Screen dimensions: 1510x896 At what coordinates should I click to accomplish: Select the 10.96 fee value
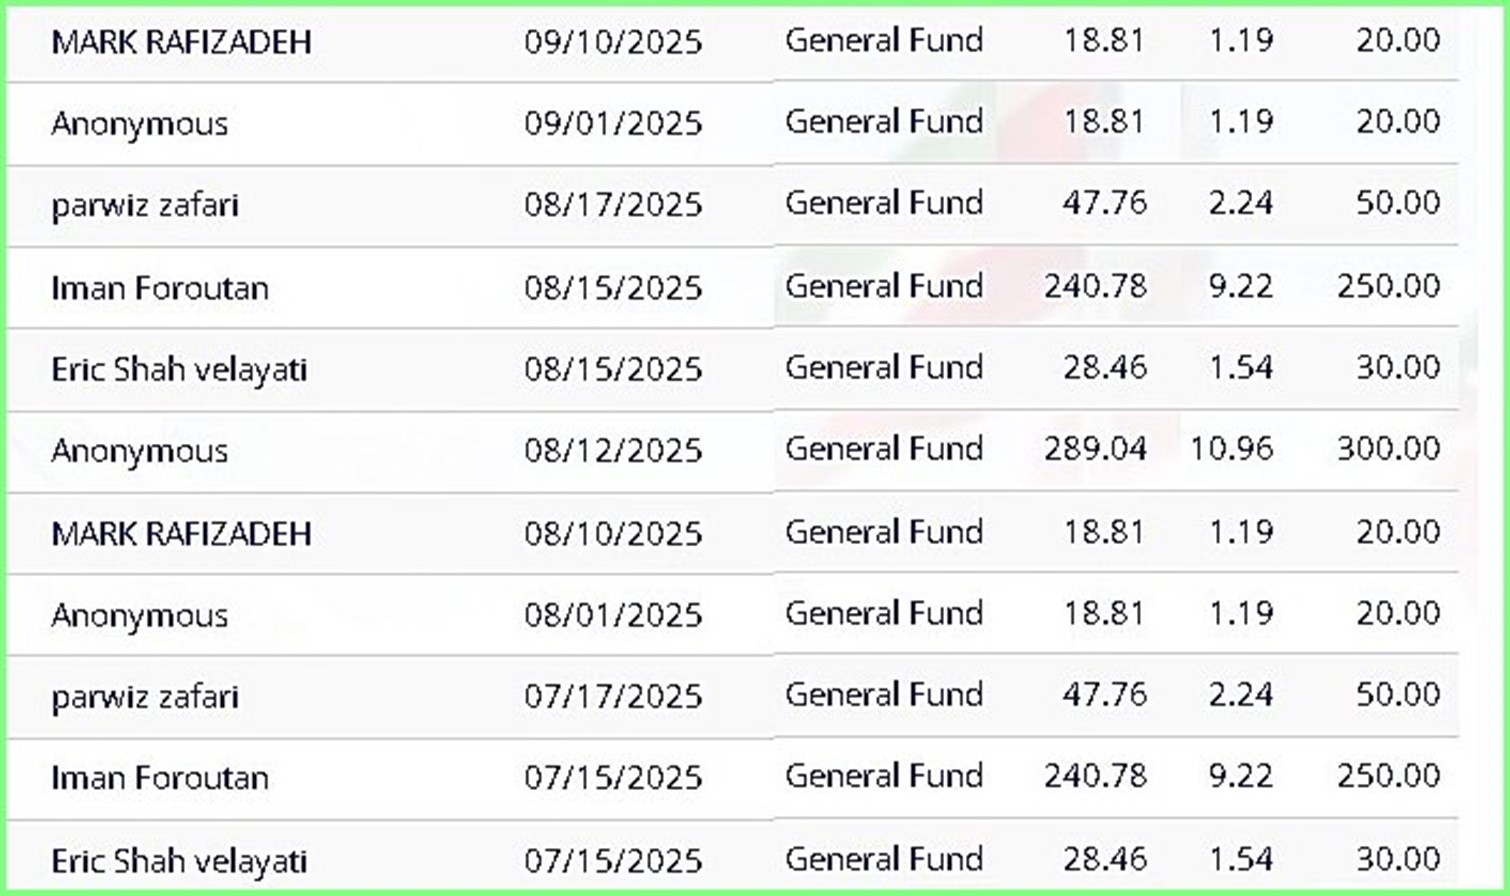click(x=1231, y=448)
